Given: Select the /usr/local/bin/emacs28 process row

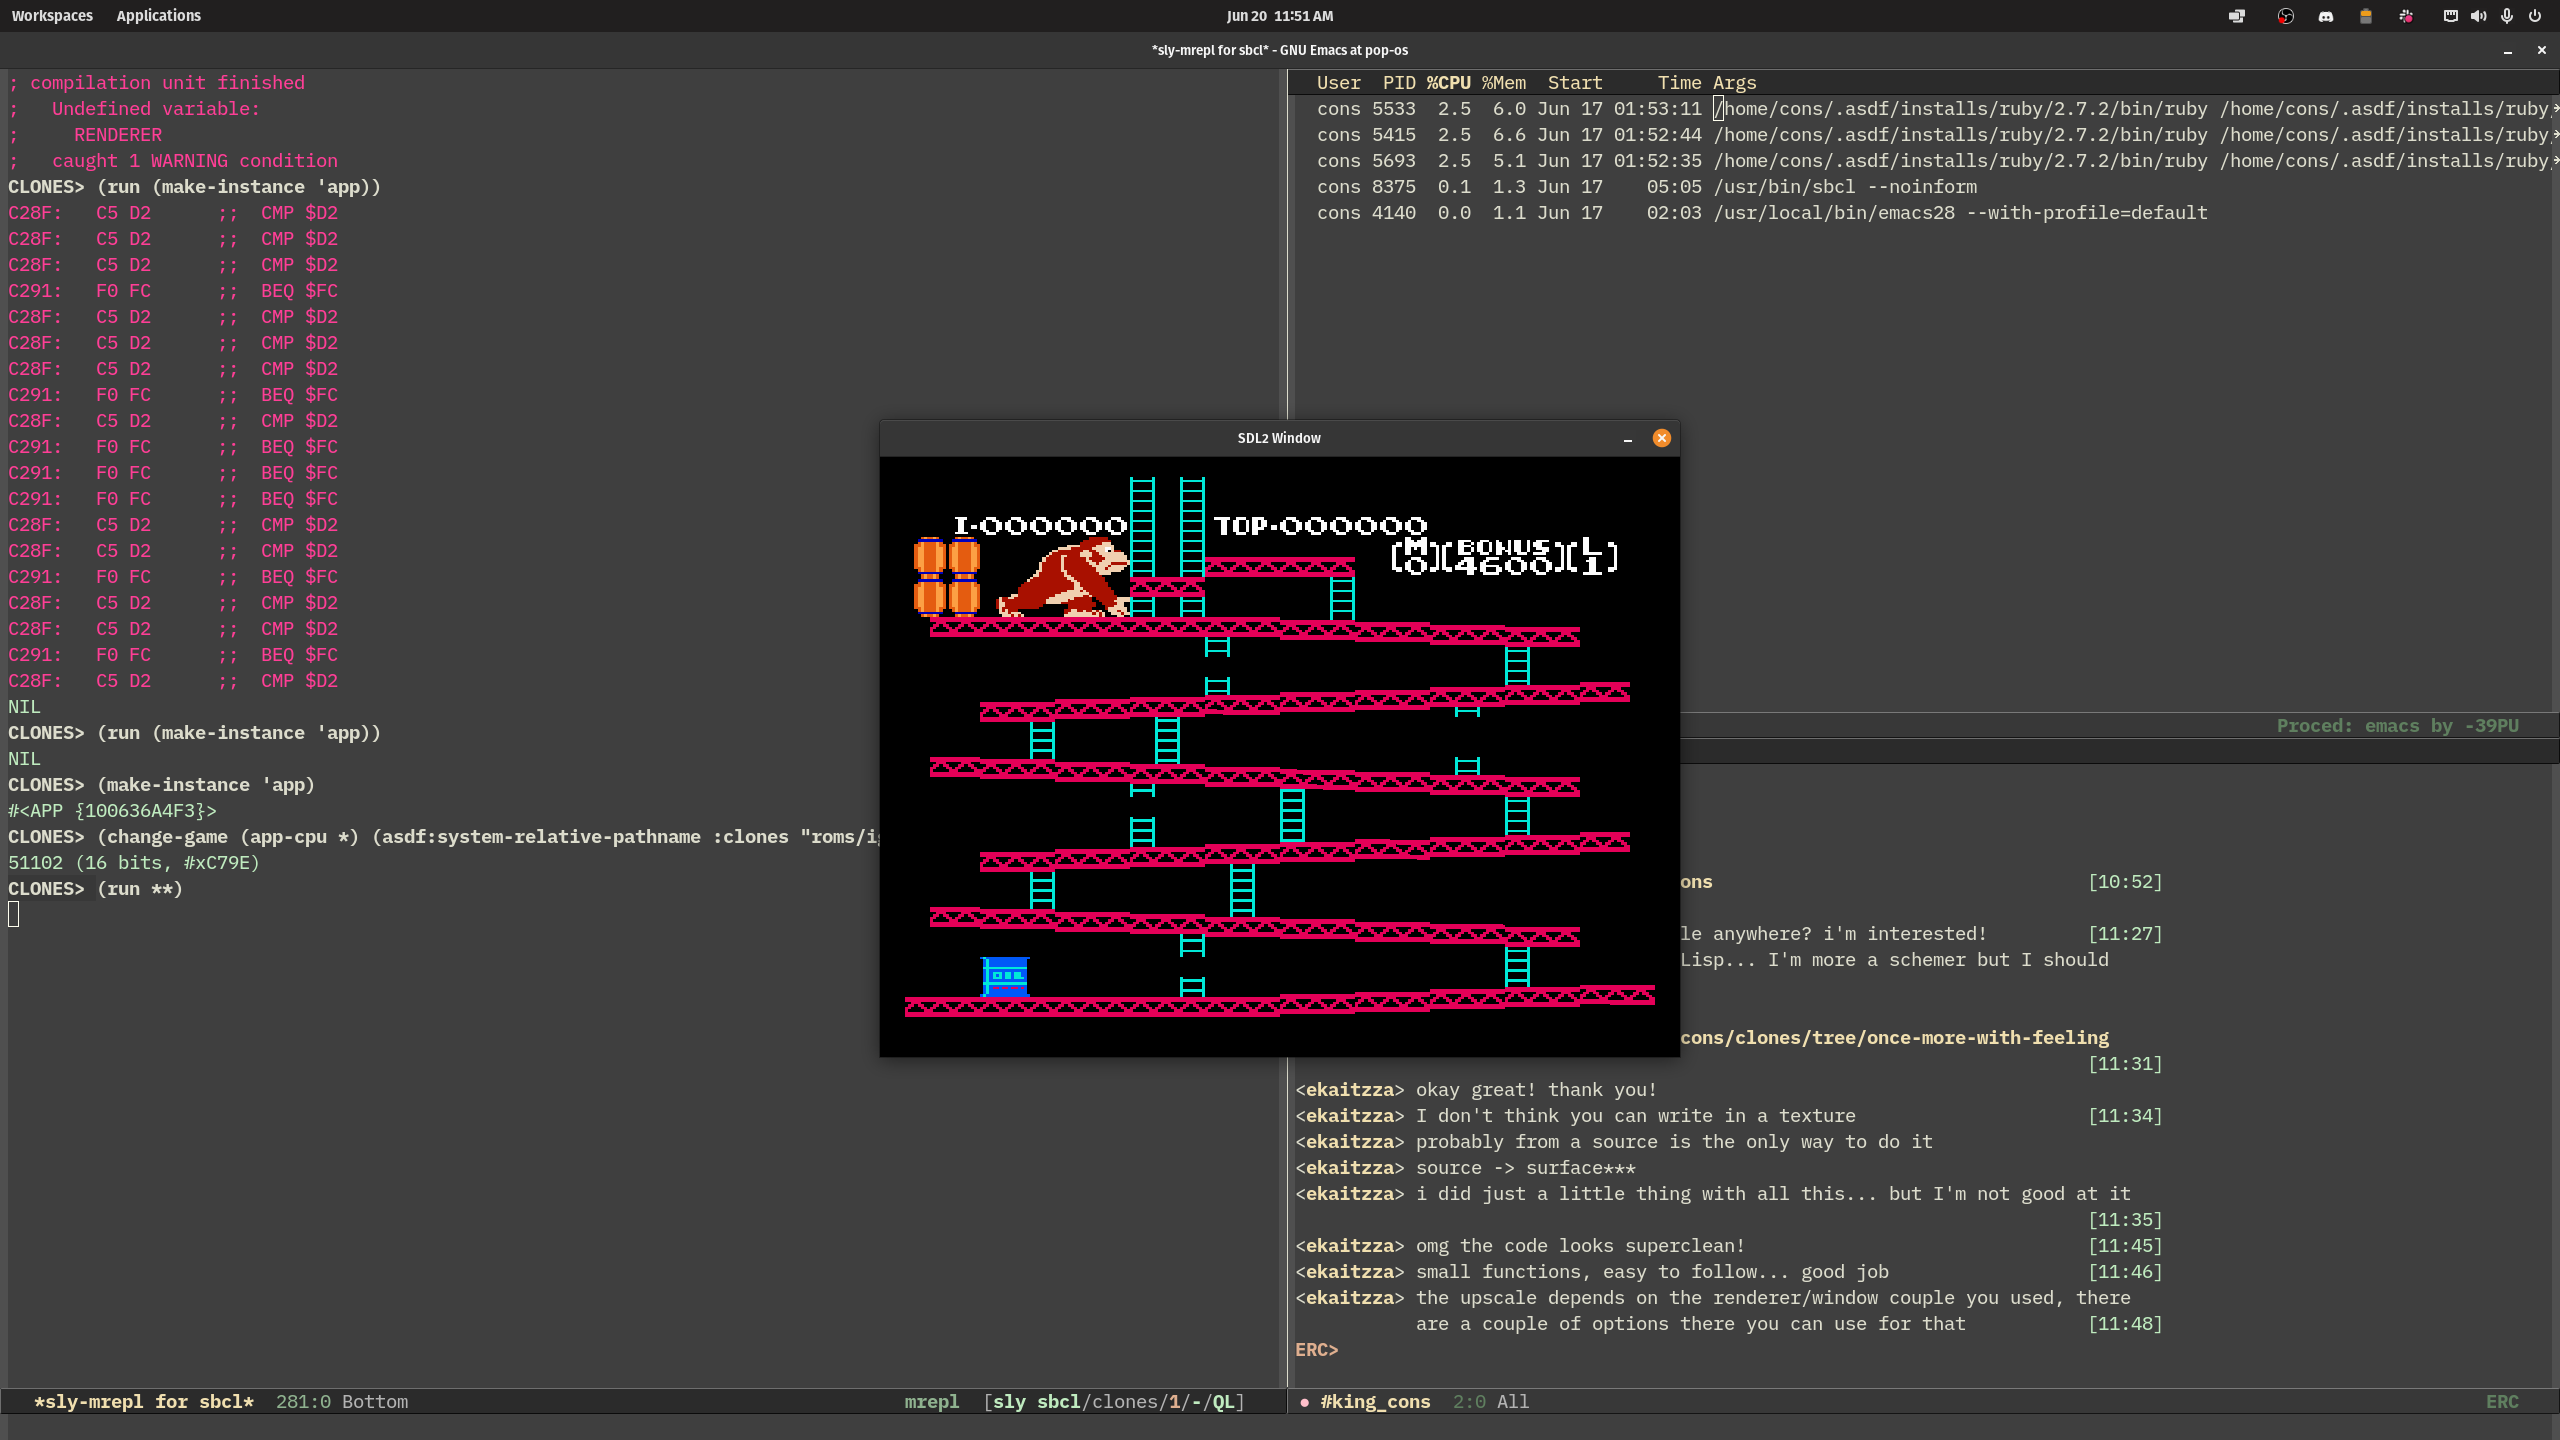Looking at the screenshot, I should [1925, 213].
